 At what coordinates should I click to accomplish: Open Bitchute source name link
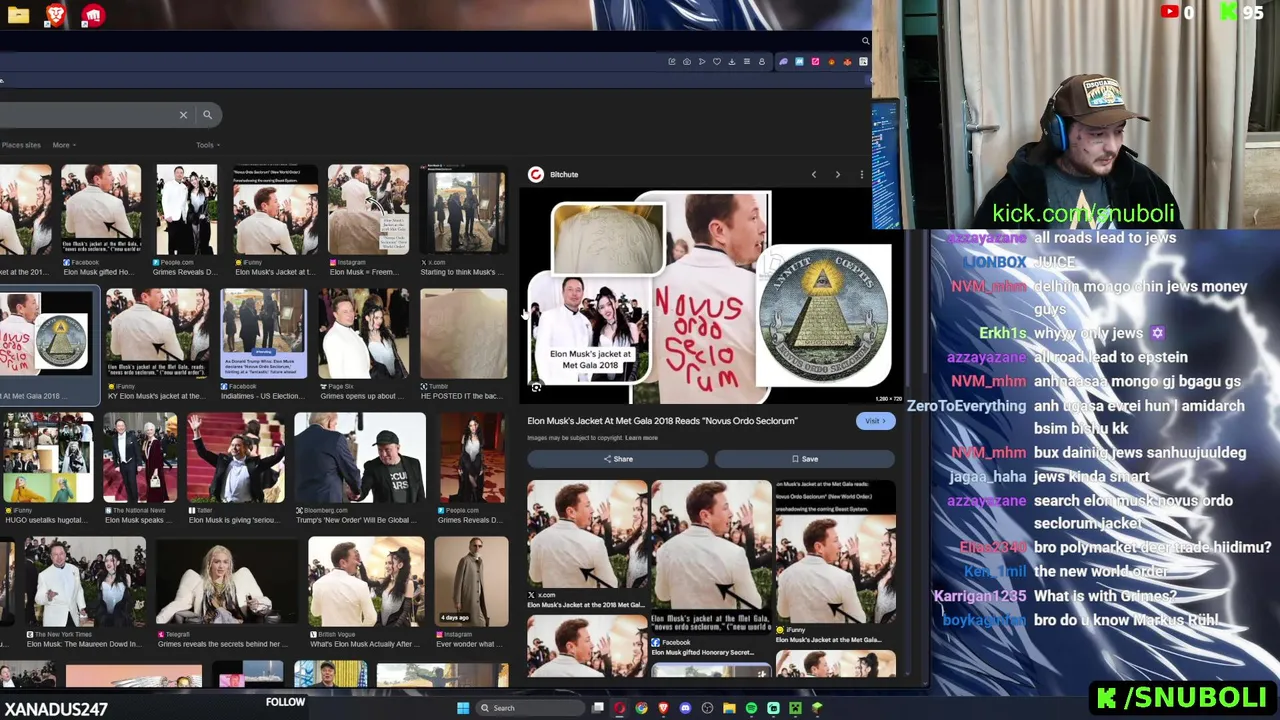click(x=564, y=175)
